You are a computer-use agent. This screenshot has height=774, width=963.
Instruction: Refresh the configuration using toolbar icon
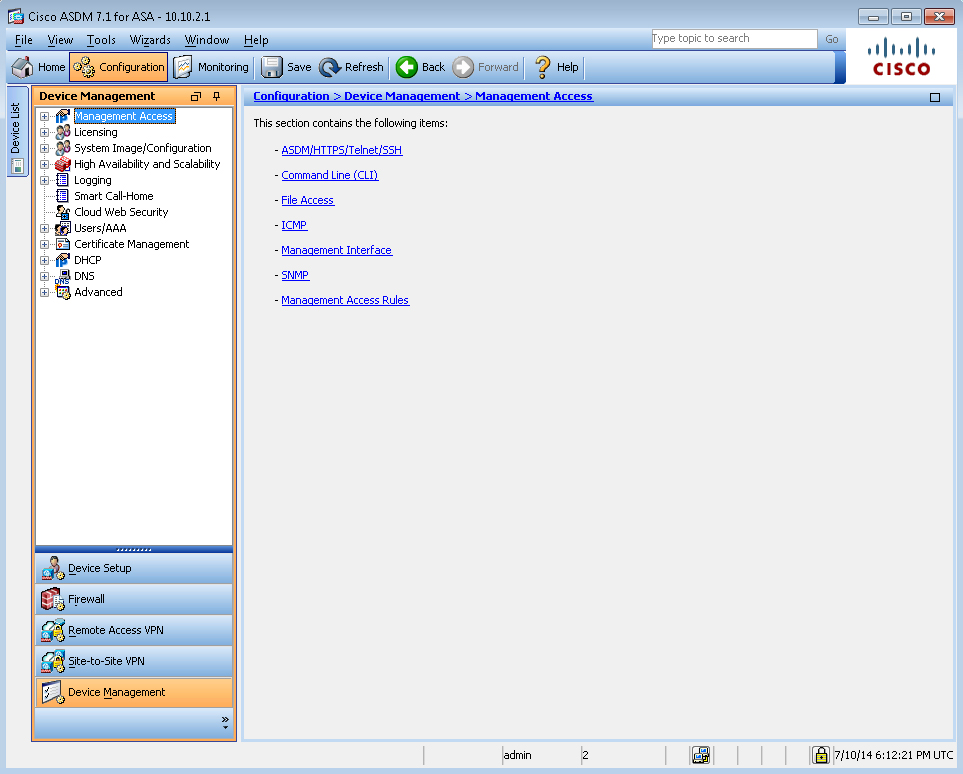tap(330, 67)
